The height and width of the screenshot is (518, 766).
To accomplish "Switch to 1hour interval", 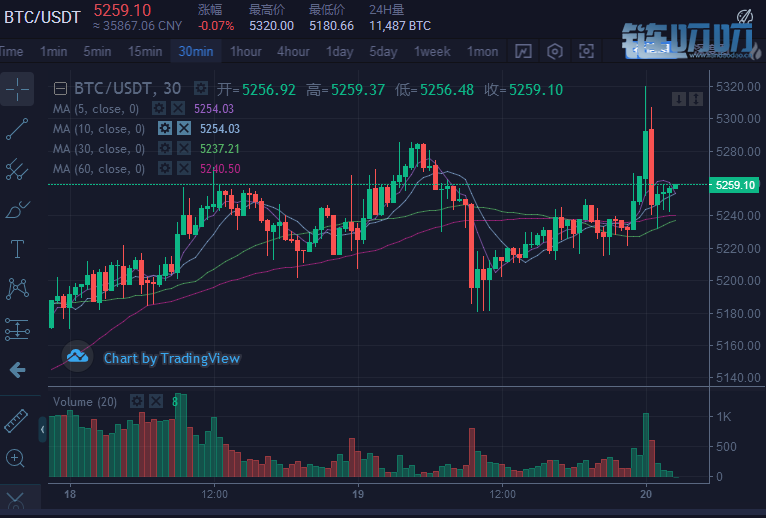I will coord(246,51).
